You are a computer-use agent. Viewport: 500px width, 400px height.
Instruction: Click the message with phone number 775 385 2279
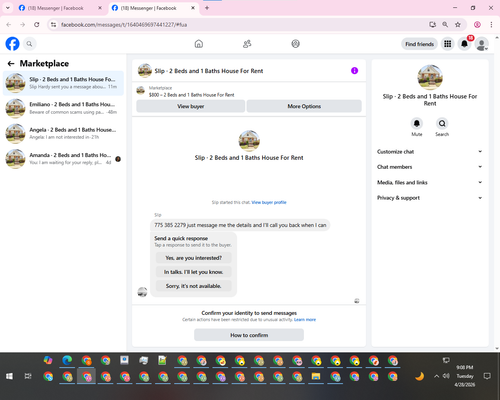click(240, 225)
